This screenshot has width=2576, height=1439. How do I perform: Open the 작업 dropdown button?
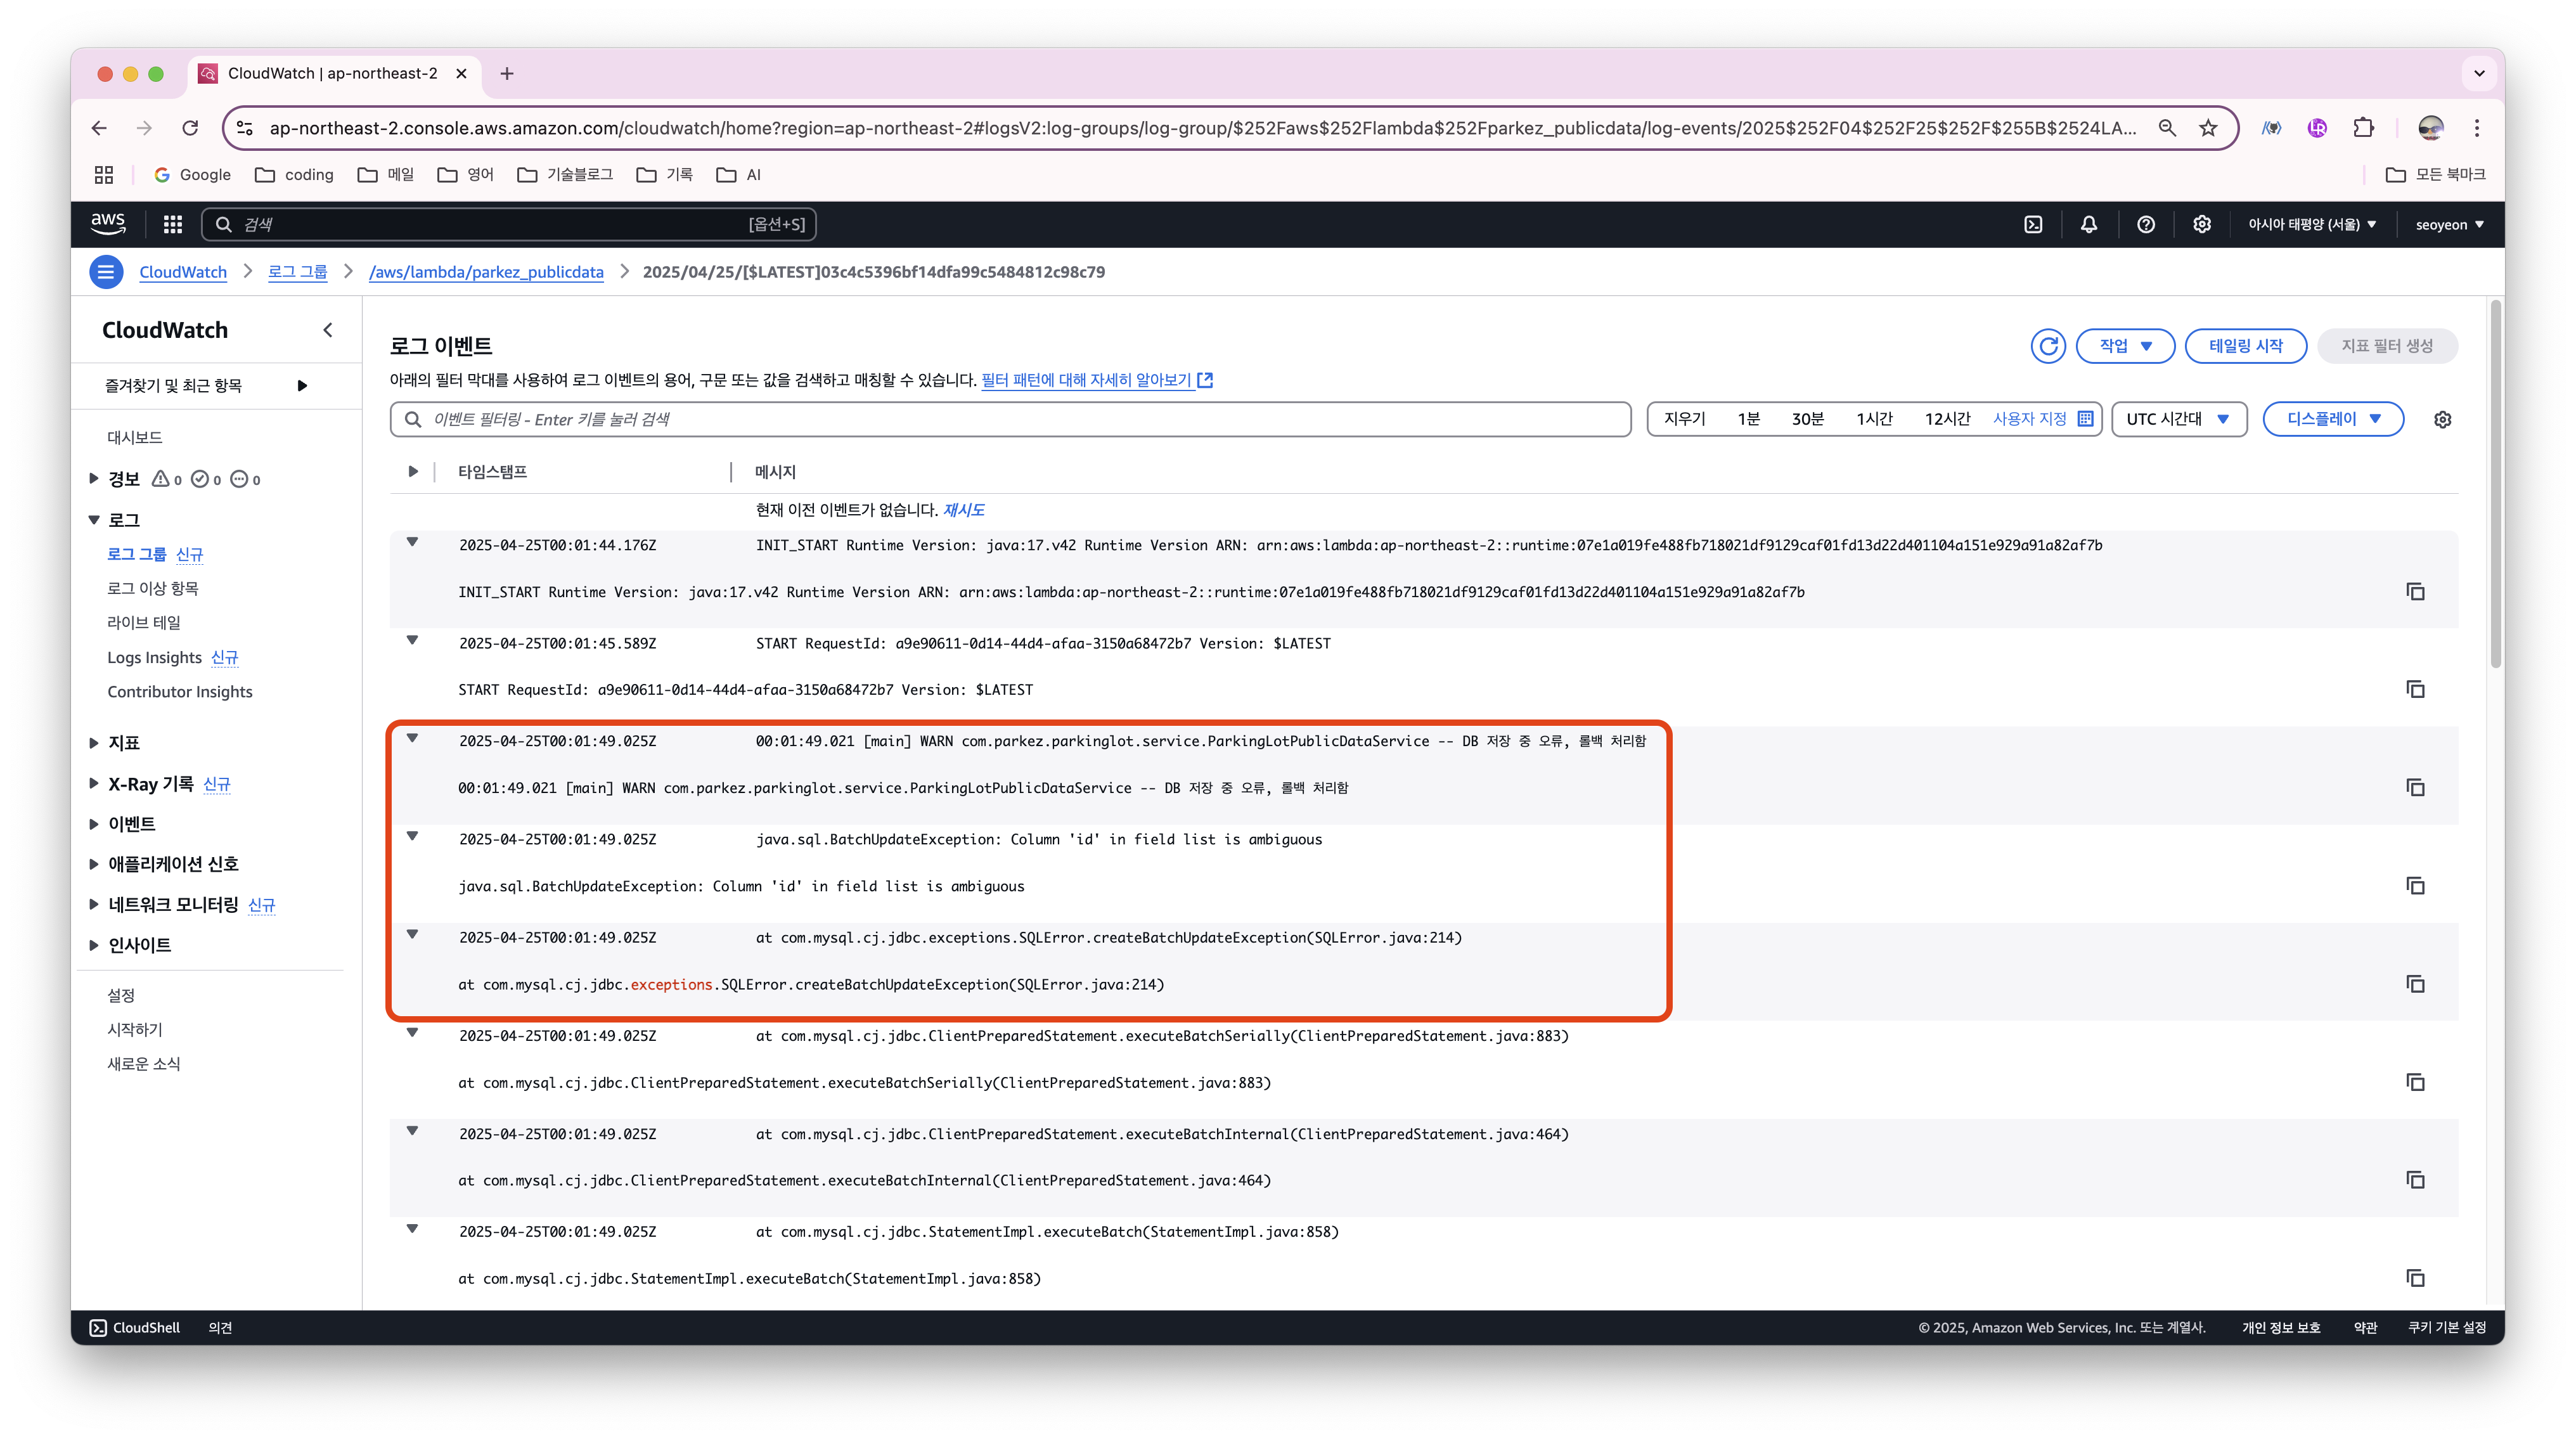pos(2124,346)
